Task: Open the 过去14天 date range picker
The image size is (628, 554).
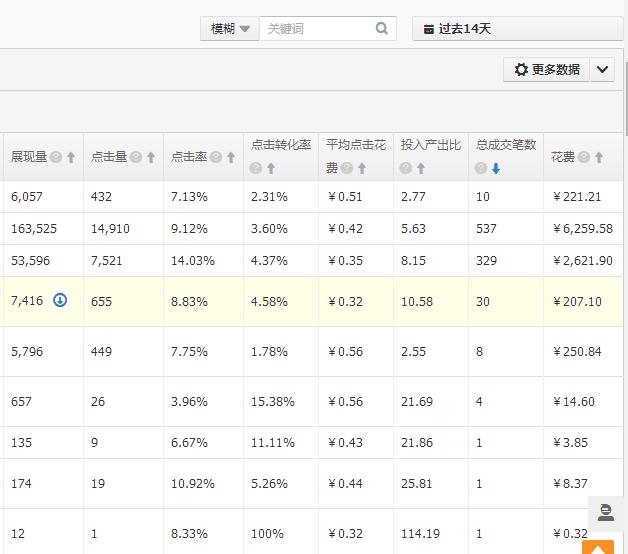Action: (517, 29)
